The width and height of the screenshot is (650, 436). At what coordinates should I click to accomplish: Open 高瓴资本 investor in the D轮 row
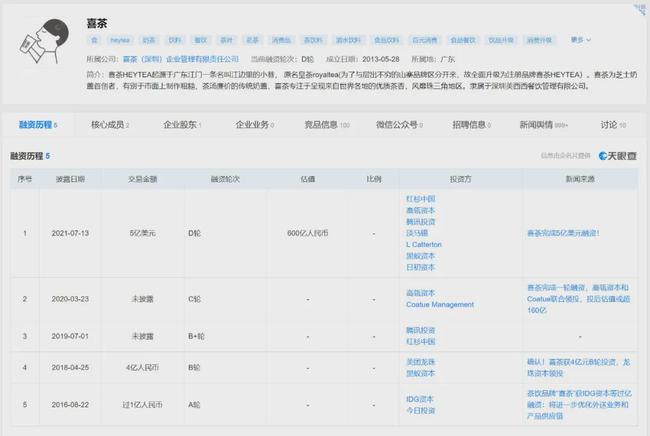pyautogui.click(x=420, y=210)
